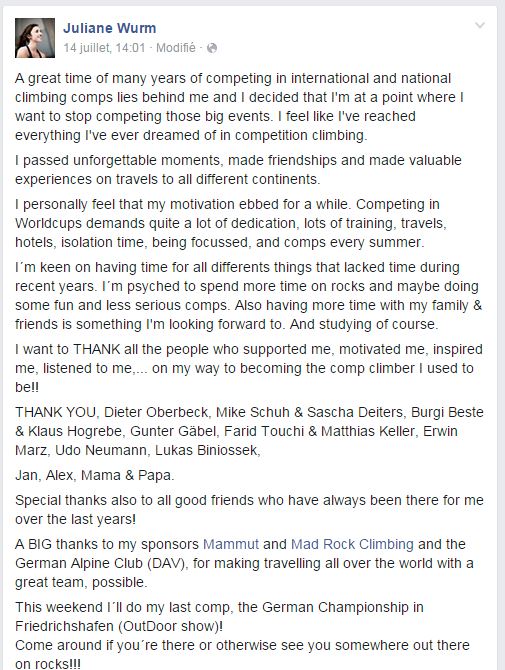Open the Mad Rock Climbing page link
The width and height of the screenshot is (505, 670).
click(x=352, y=544)
